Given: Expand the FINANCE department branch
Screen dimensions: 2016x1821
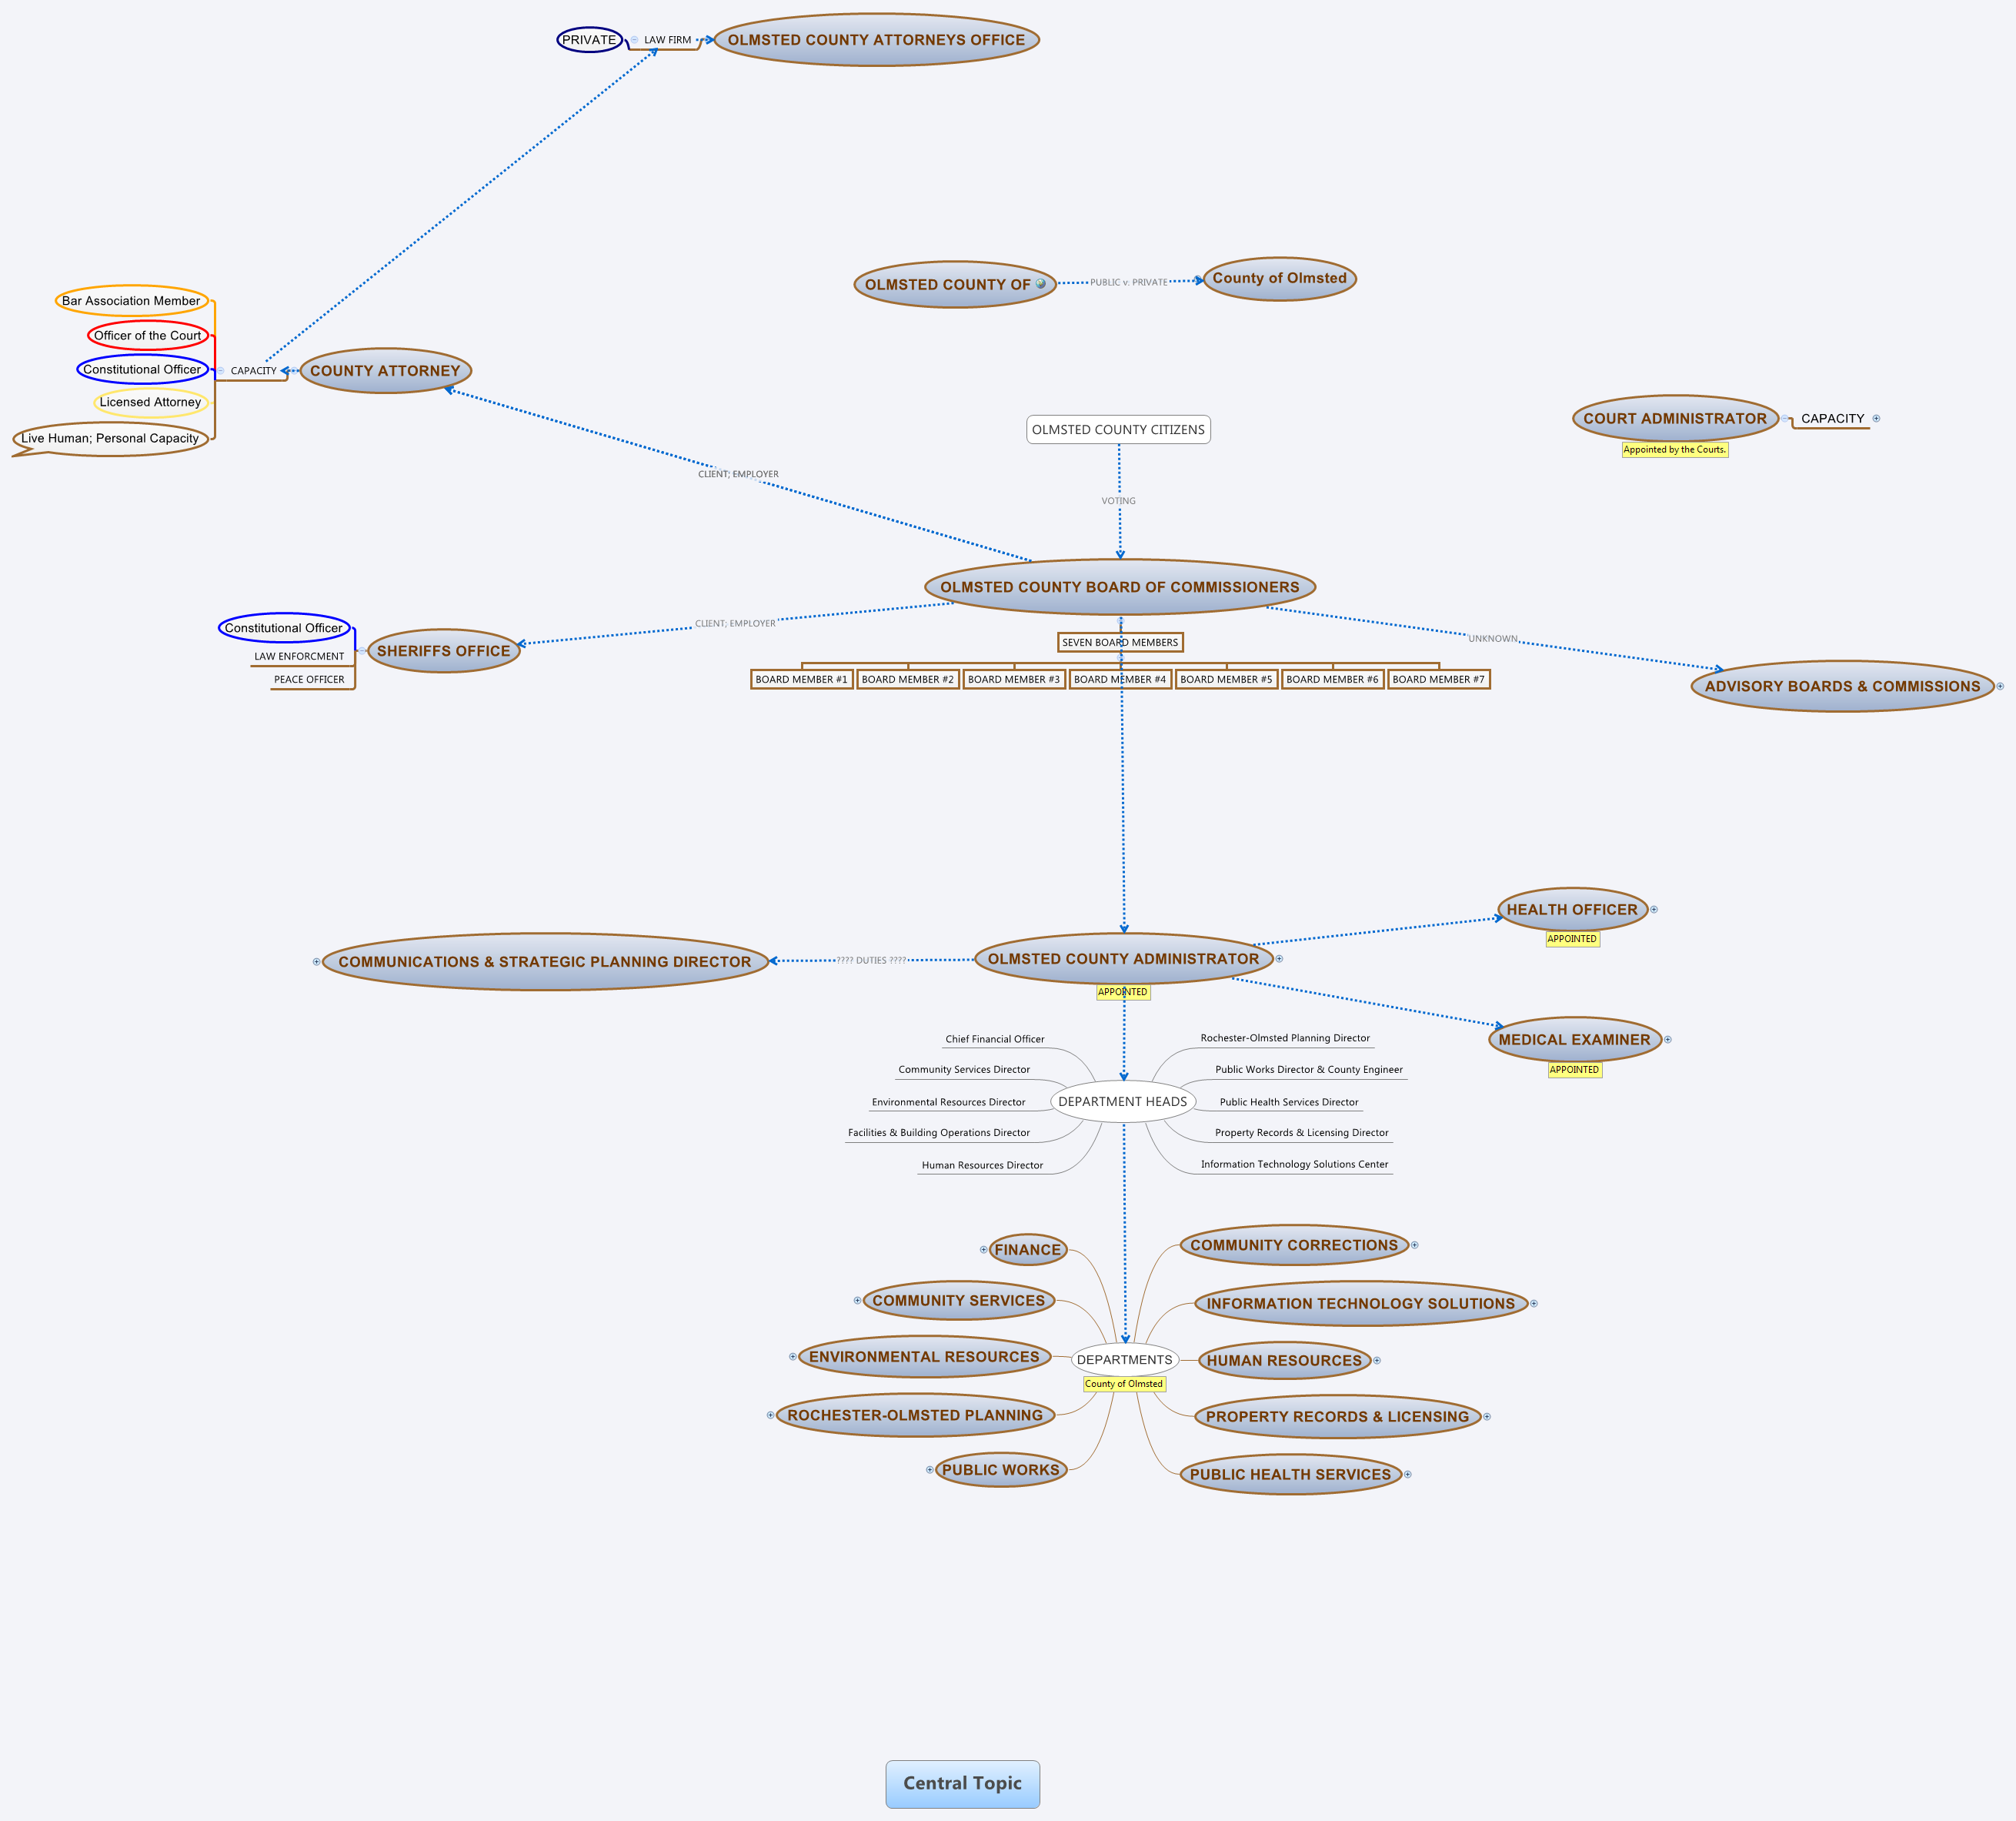Looking at the screenshot, I should [984, 1249].
